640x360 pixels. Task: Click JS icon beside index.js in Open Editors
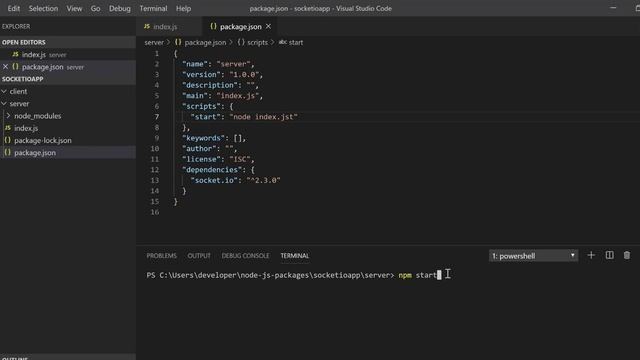(16, 54)
